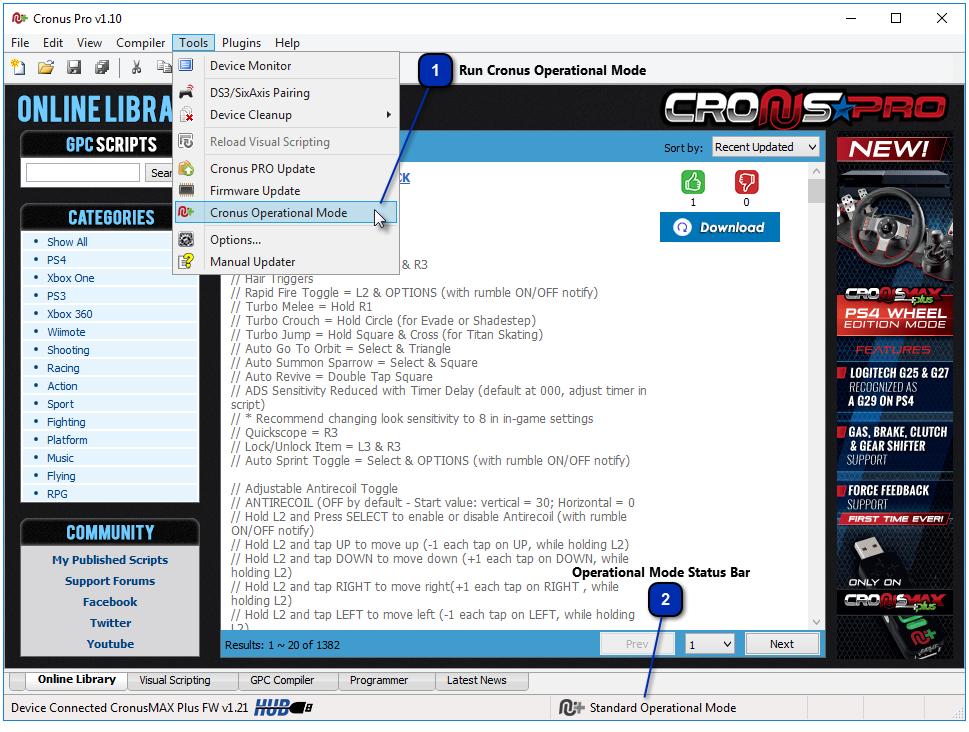Open the Facebook community link
The image size is (969, 732).
click(x=110, y=602)
